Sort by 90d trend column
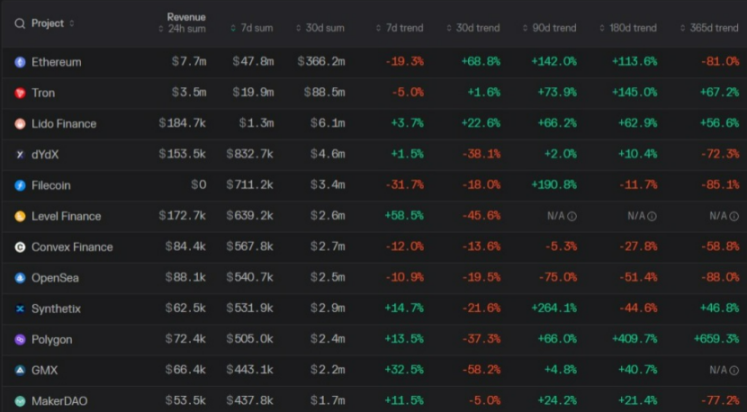The width and height of the screenshot is (747, 412). pos(549,28)
